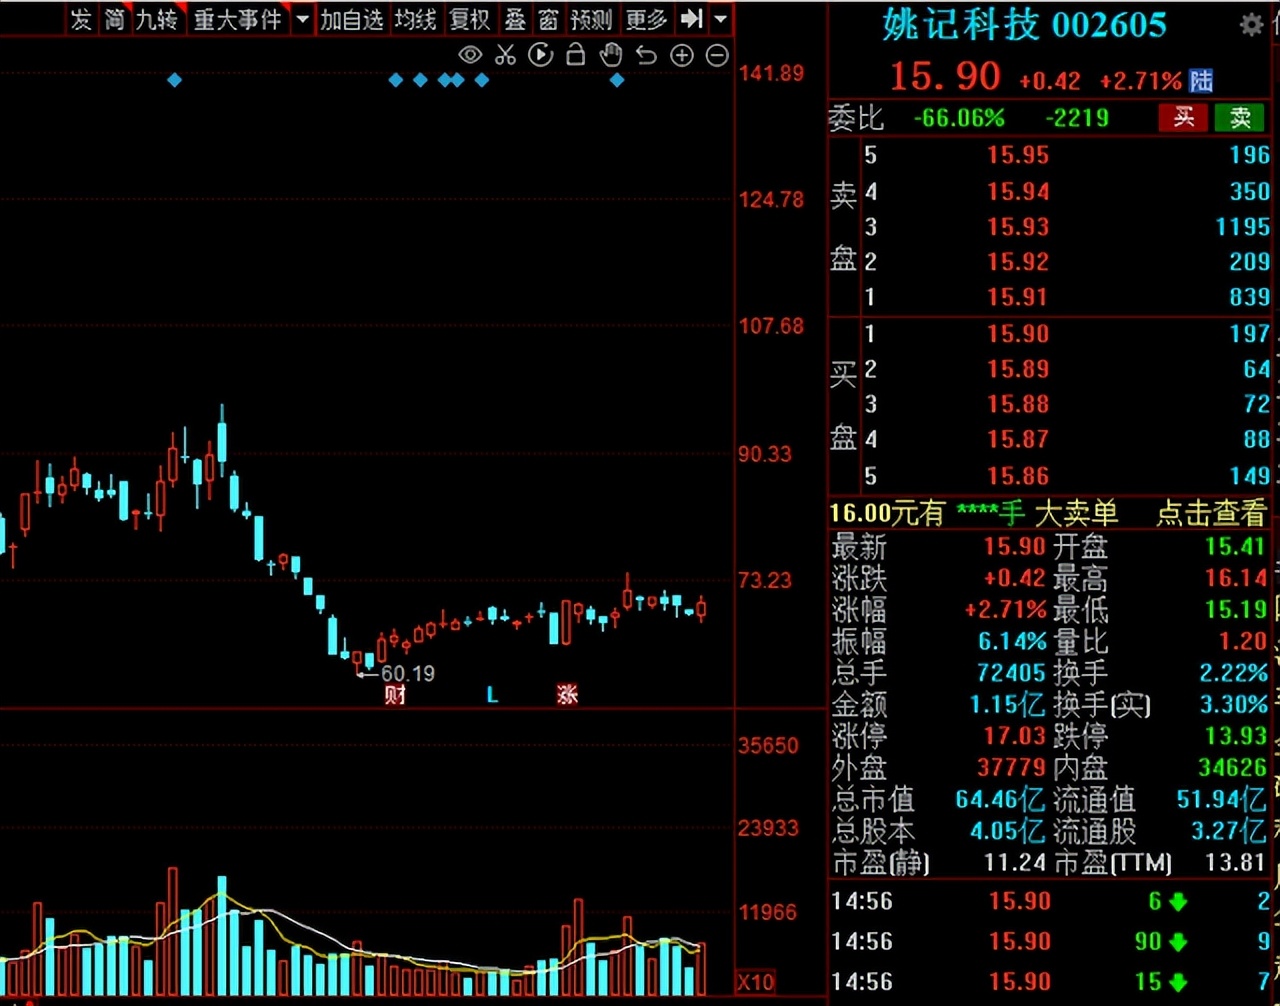Click the current price 15.90 header
This screenshot has width=1280, height=1006.
[945, 77]
